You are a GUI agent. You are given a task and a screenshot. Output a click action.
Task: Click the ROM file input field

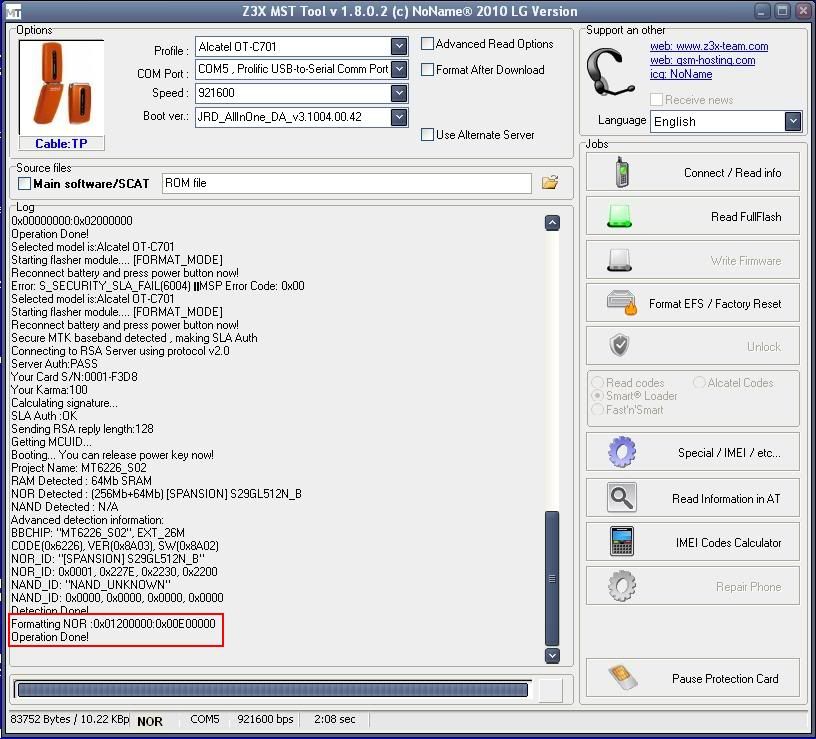point(346,183)
